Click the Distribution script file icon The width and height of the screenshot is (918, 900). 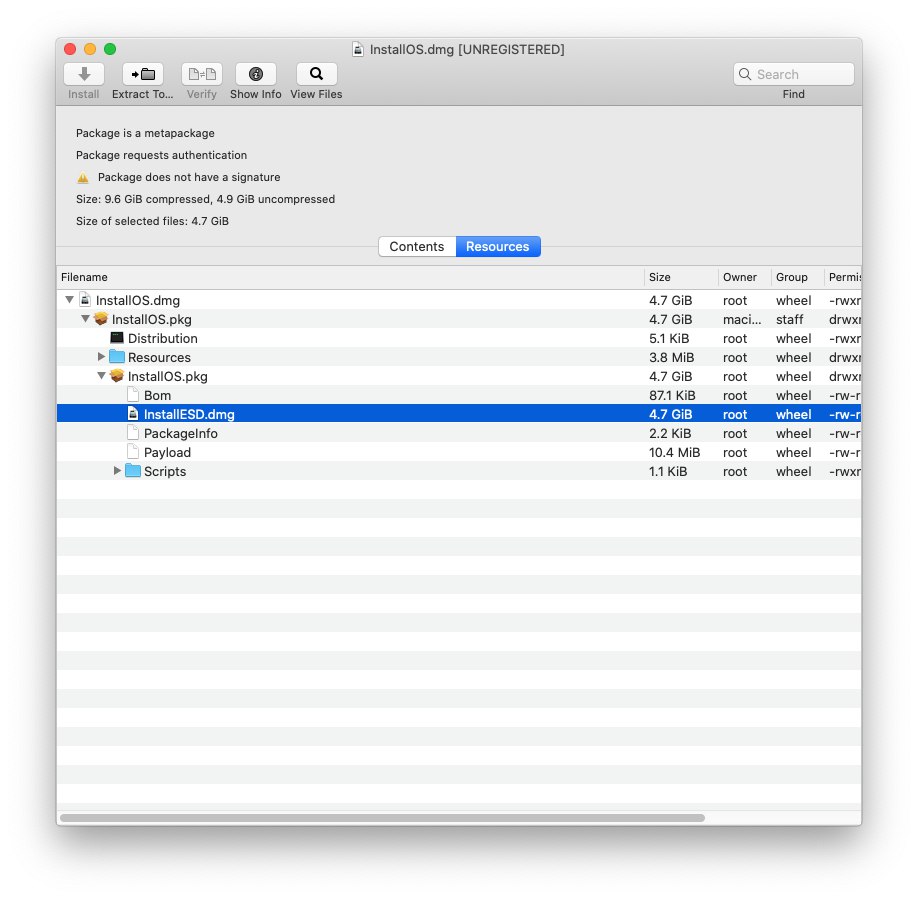(x=117, y=338)
